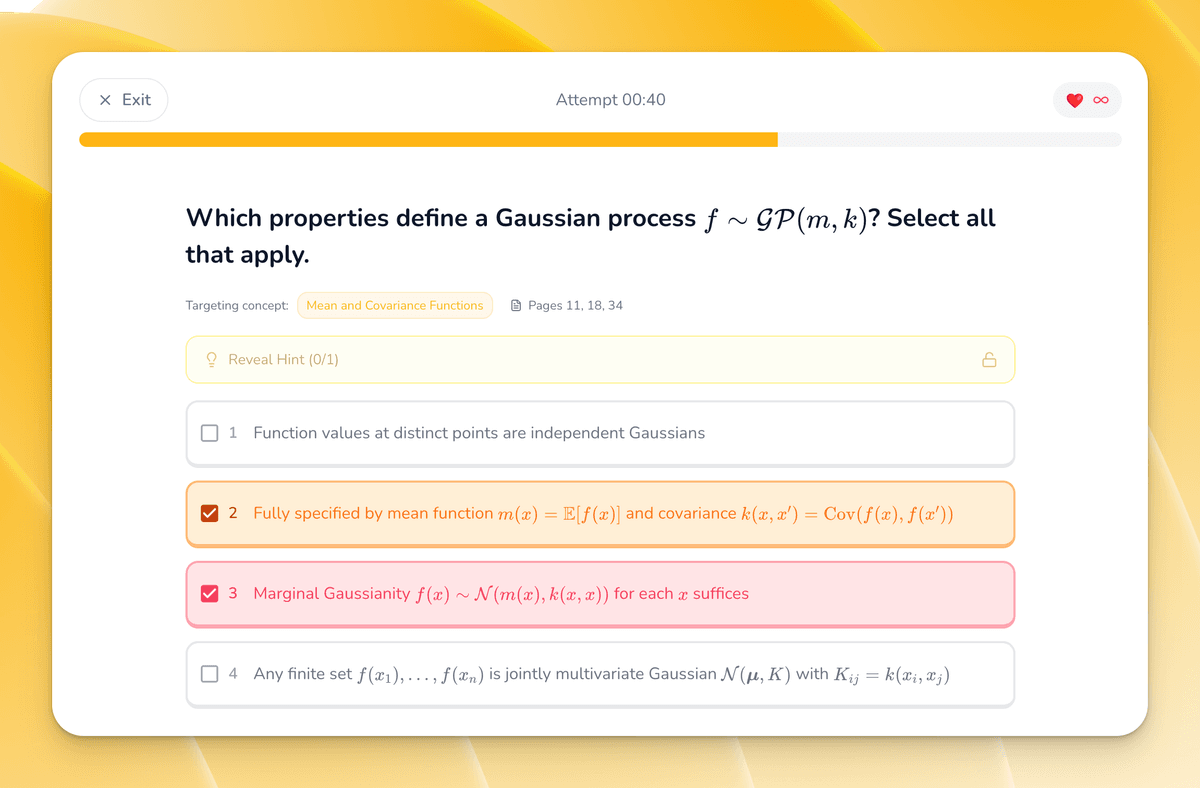Check option 1 checkbox about independent Gaussians
The height and width of the screenshot is (788, 1200).
(x=209, y=433)
